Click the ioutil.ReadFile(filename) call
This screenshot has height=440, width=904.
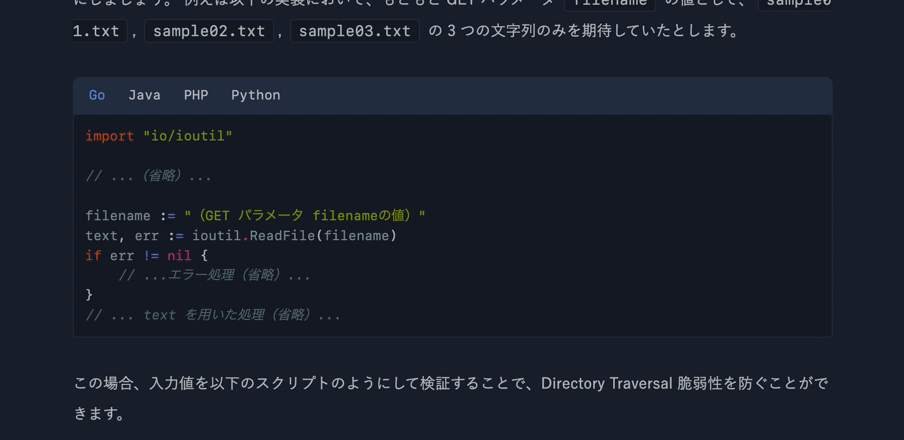pyautogui.click(x=294, y=236)
